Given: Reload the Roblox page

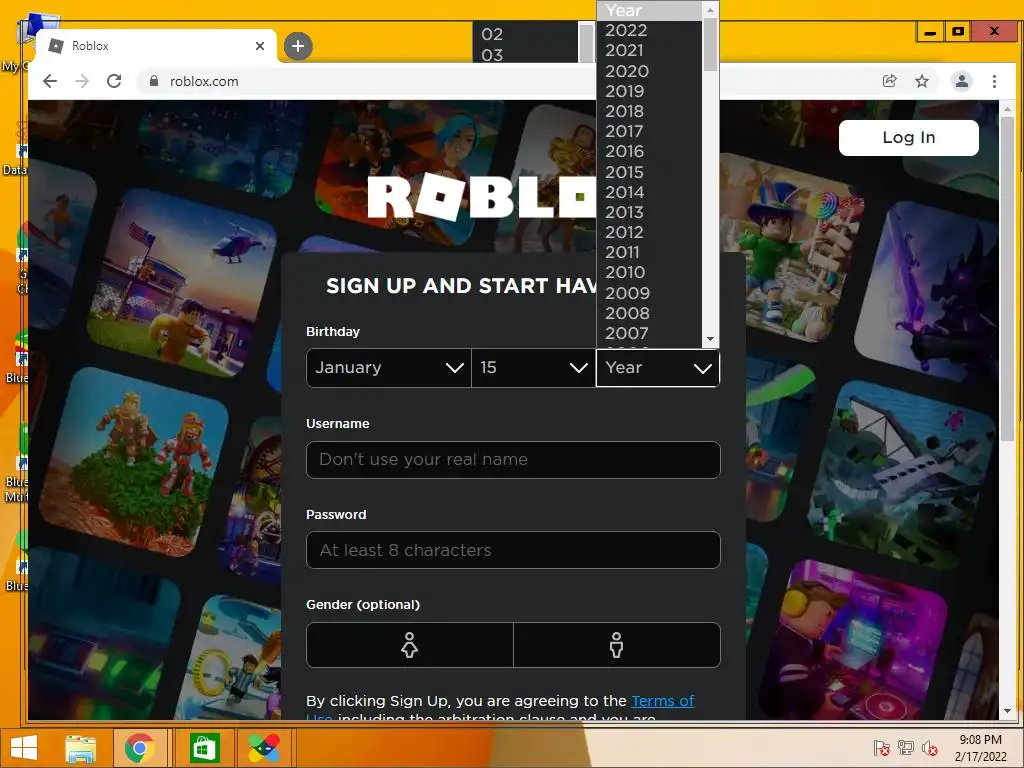Looking at the screenshot, I should (x=114, y=81).
